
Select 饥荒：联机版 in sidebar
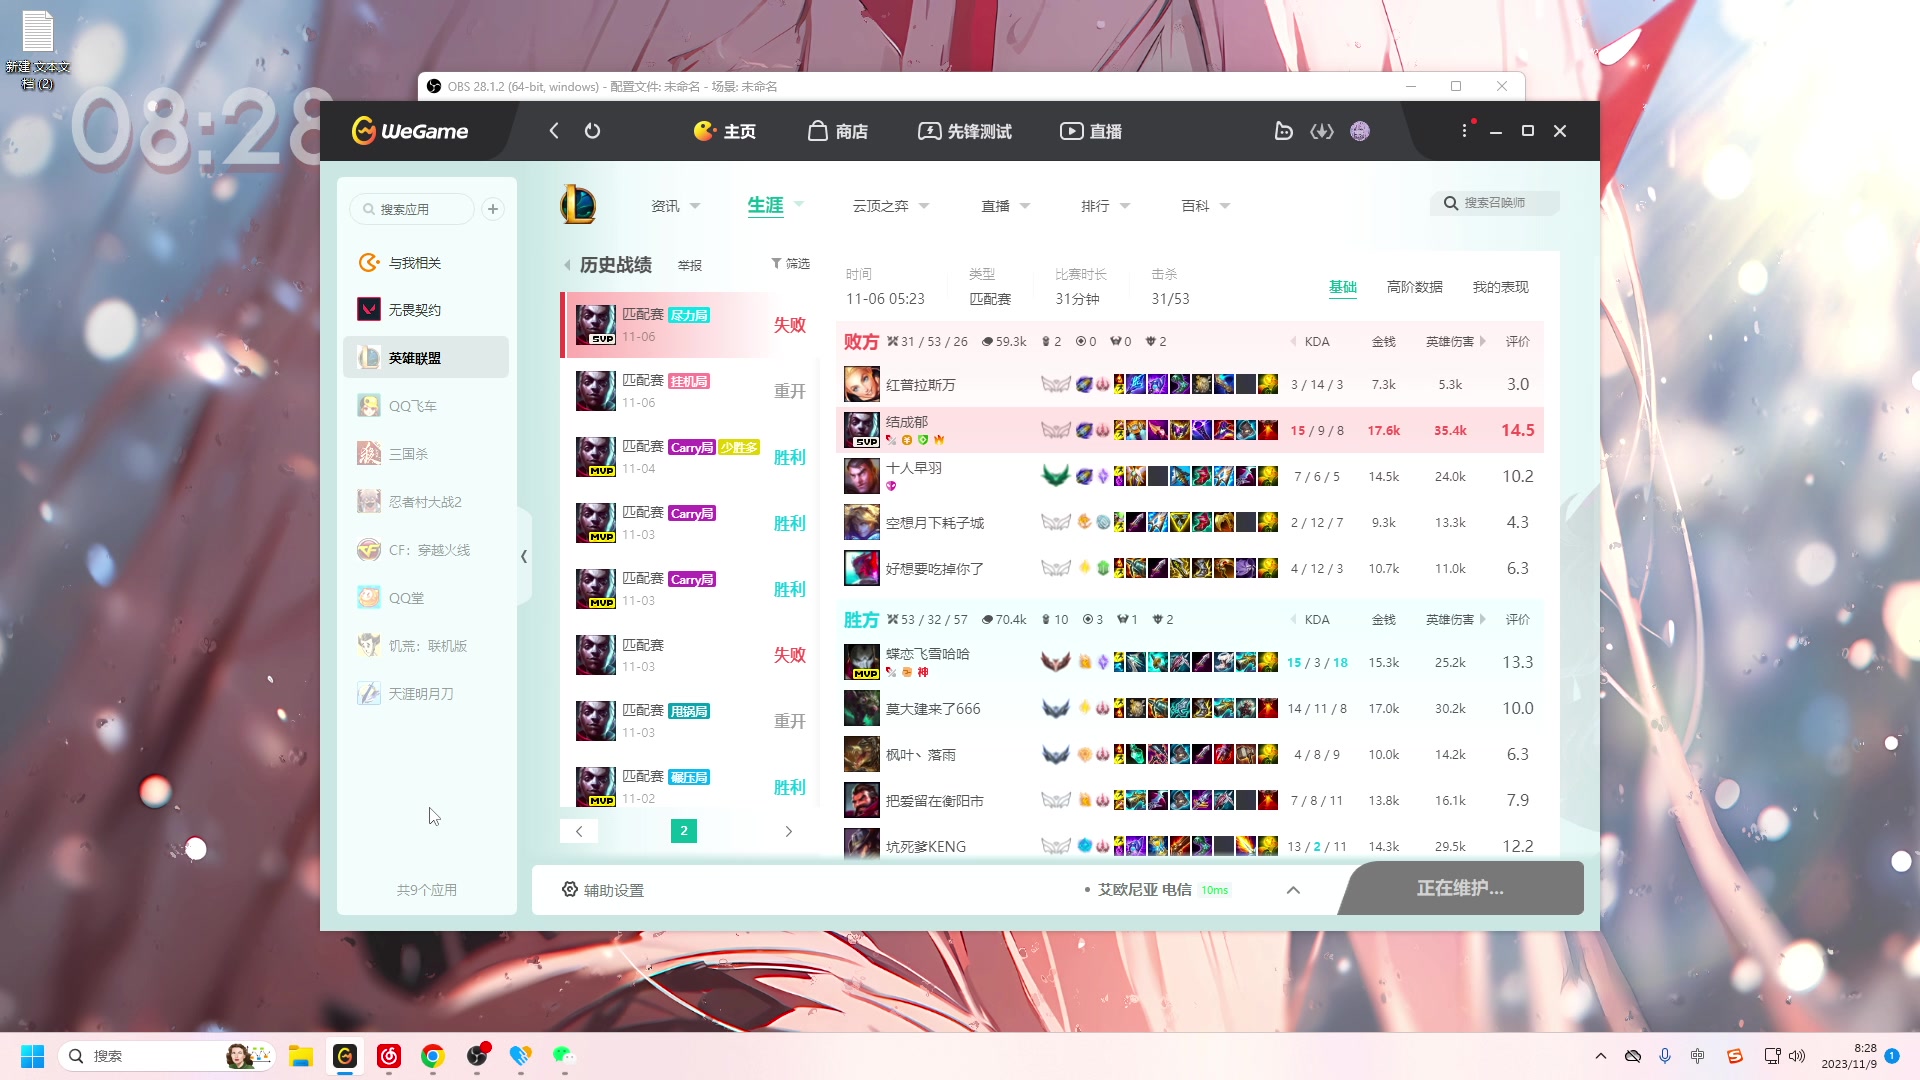pos(426,646)
